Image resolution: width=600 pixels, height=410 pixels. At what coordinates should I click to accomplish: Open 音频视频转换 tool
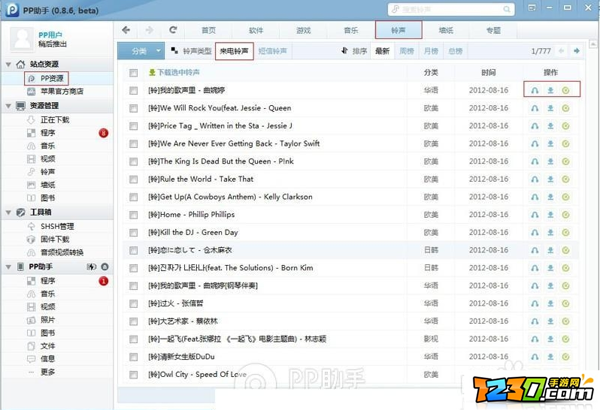[62, 253]
